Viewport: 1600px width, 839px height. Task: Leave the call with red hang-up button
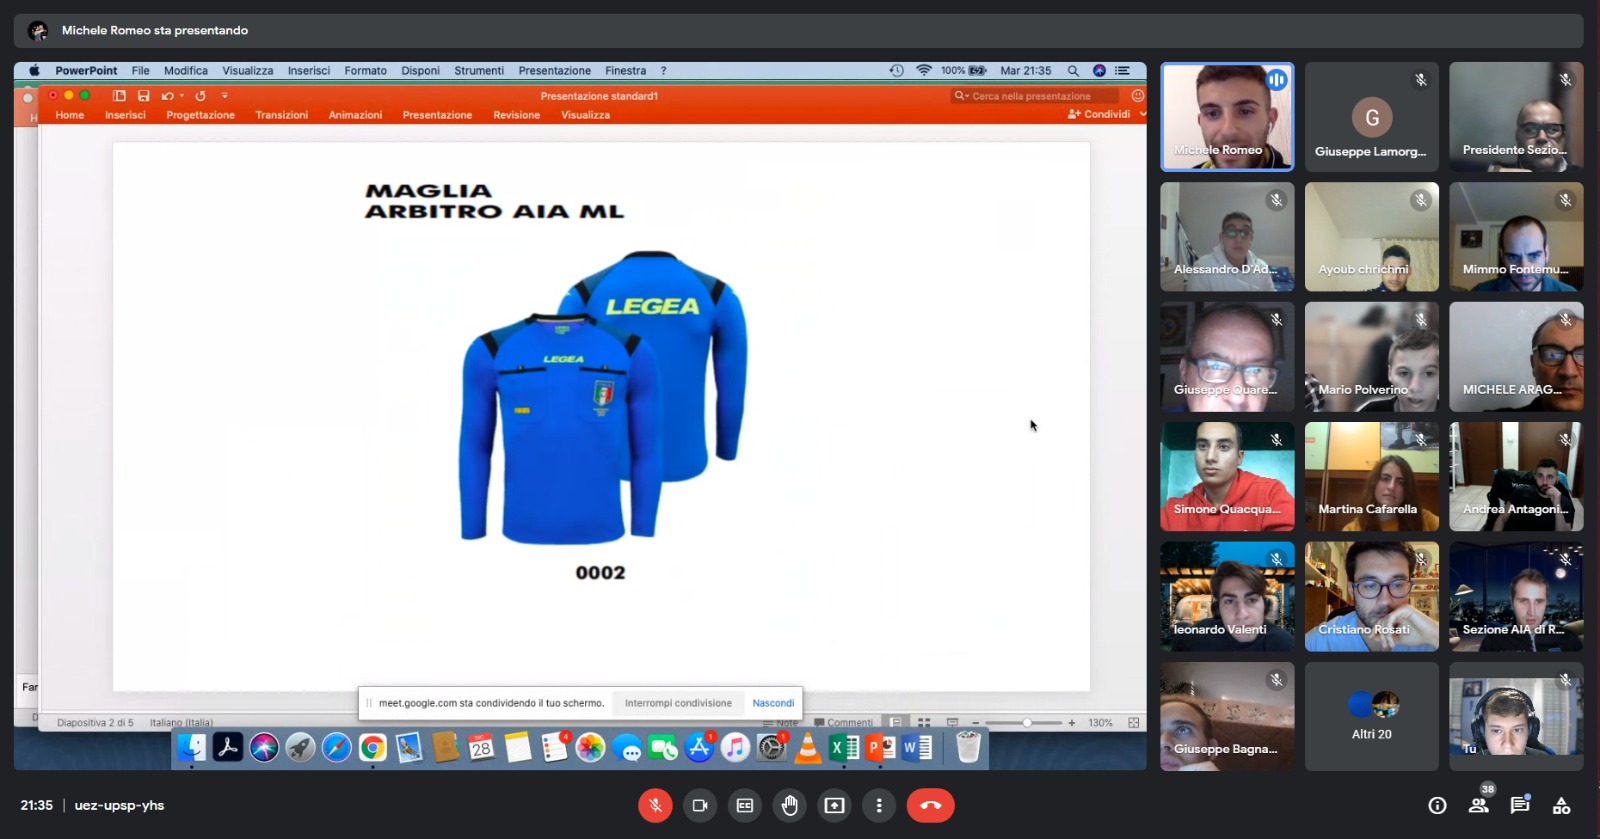click(930, 805)
